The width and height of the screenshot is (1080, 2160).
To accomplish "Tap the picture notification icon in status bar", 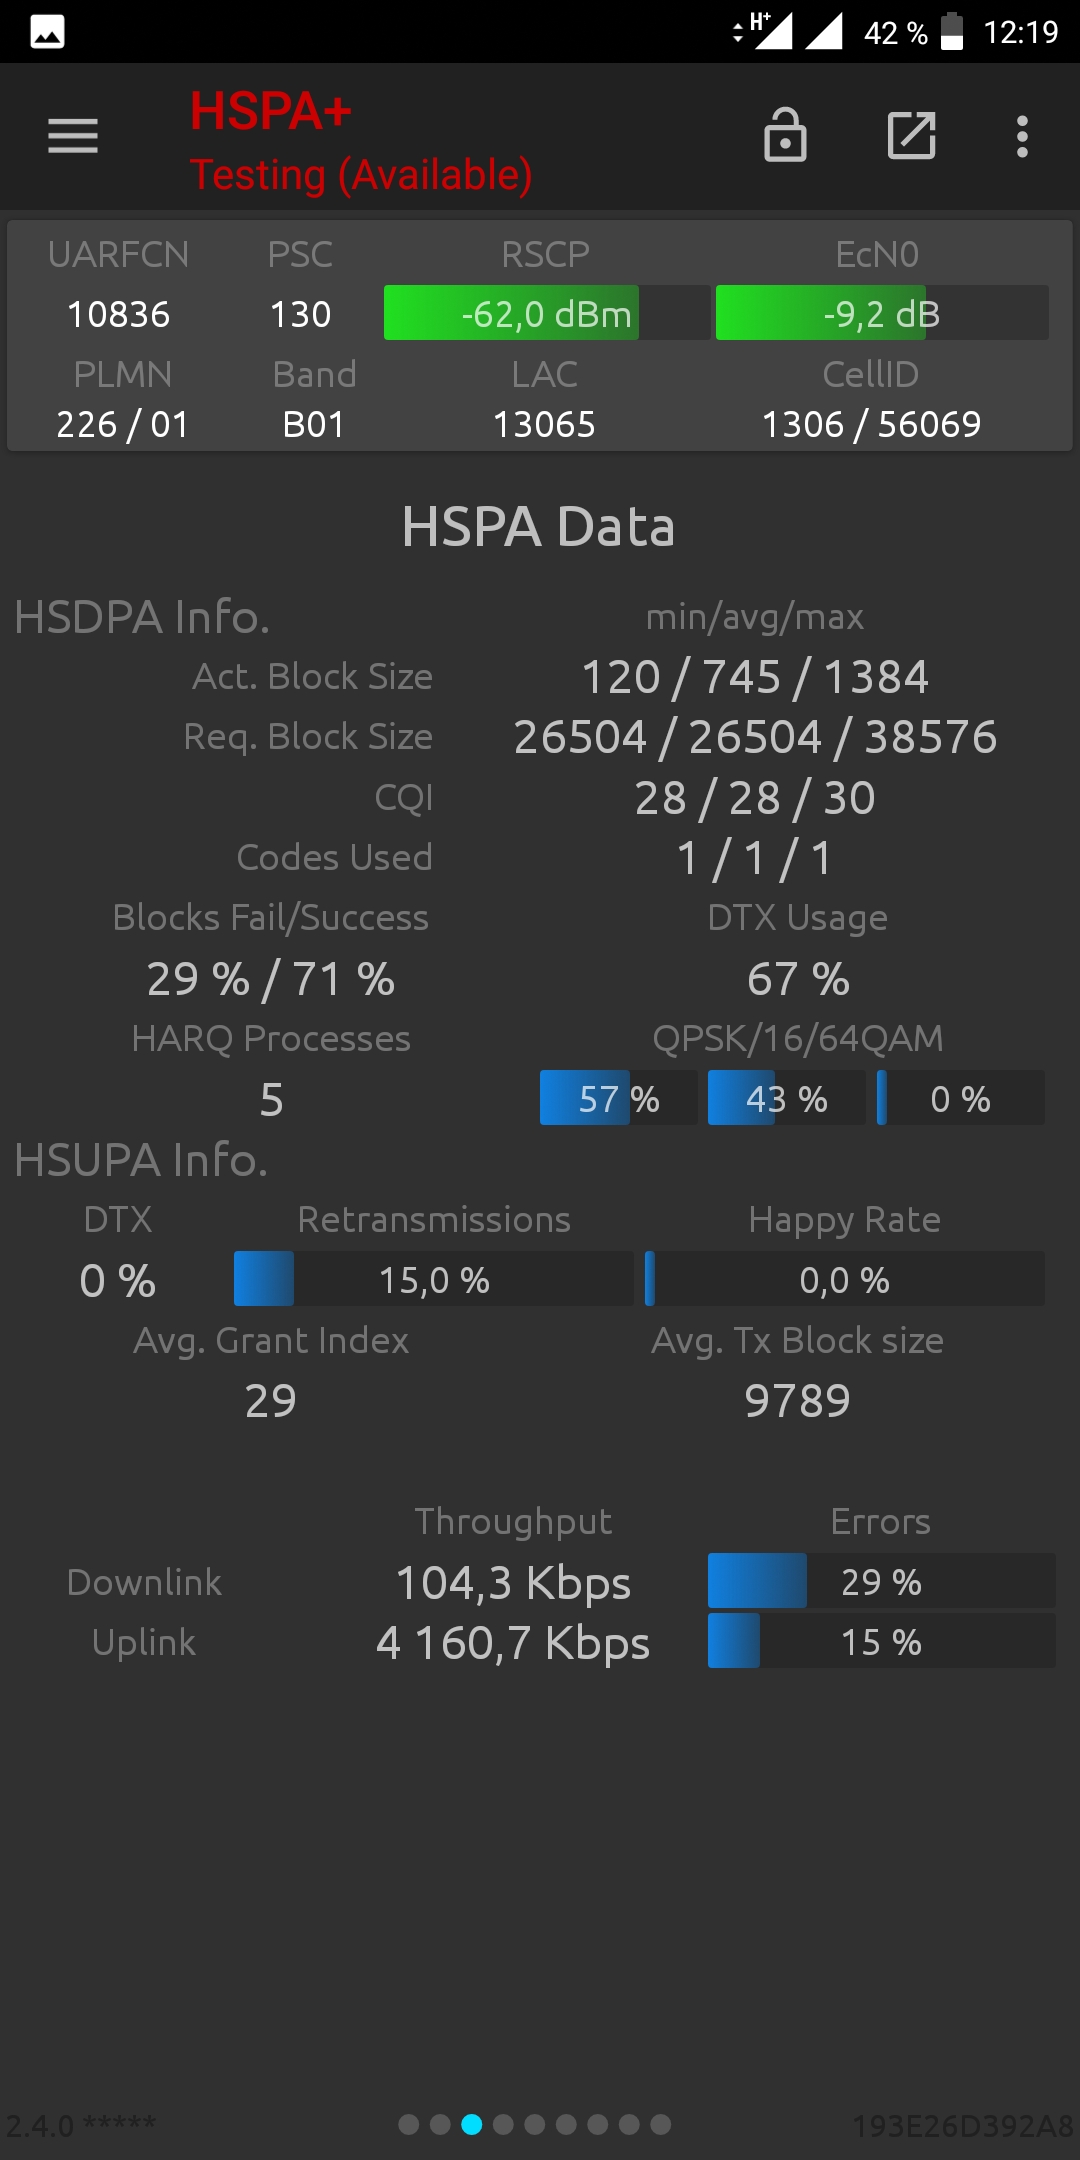I will 47,32.
